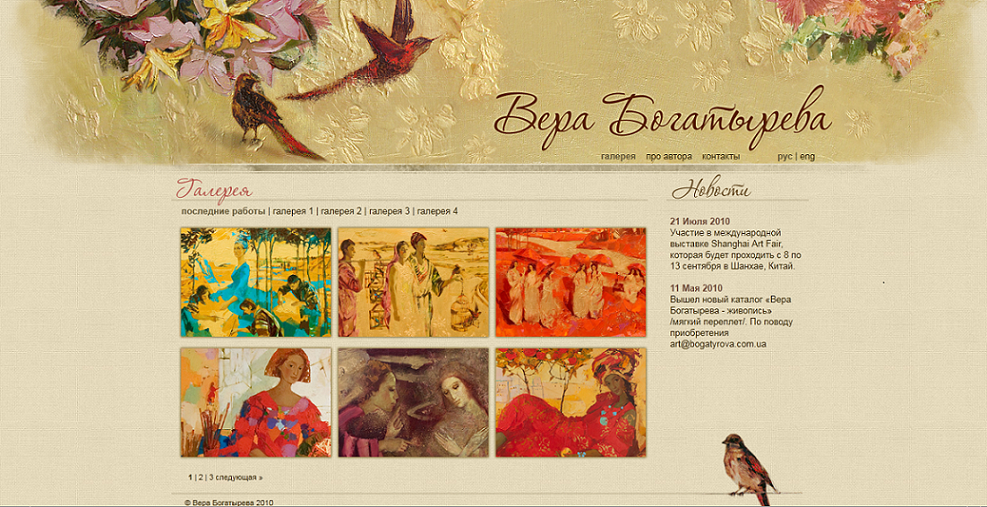Open the dark painting of two faces

tap(413, 402)
